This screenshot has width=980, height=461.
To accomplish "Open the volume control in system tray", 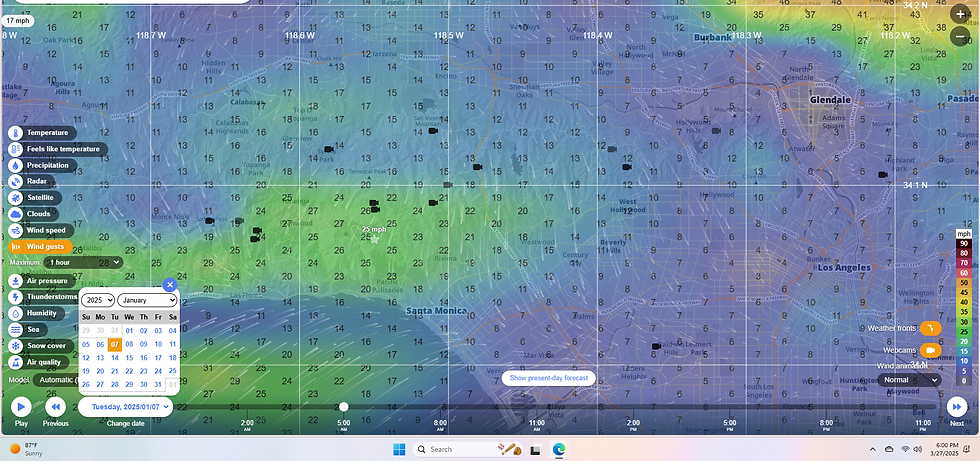I will tap(918, 449).
